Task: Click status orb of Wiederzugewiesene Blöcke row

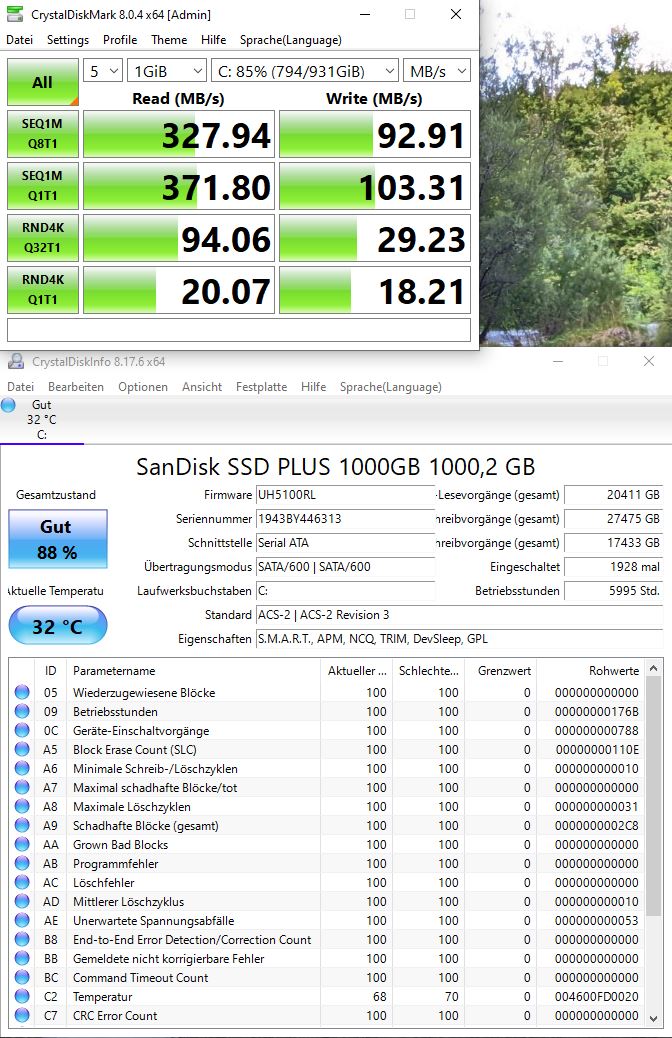Action: (x=22, y=692)
